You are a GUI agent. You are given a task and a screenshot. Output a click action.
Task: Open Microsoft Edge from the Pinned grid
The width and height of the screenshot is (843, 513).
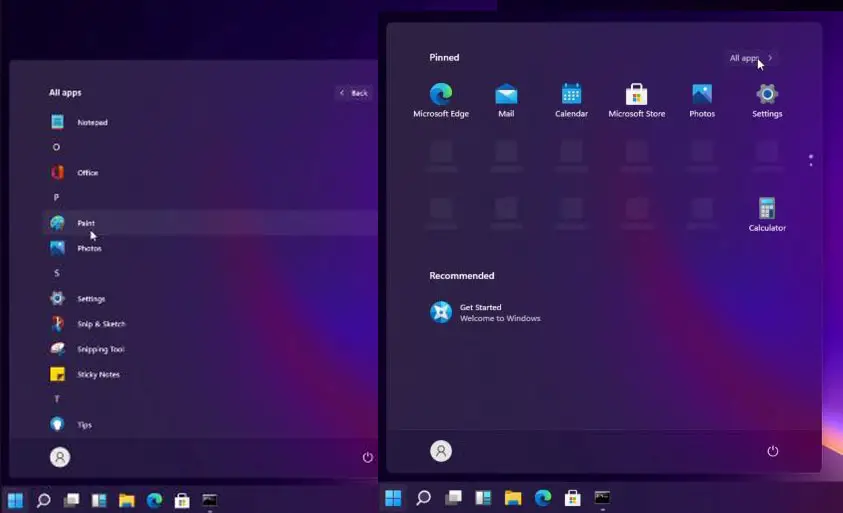[x=441, y=101]
